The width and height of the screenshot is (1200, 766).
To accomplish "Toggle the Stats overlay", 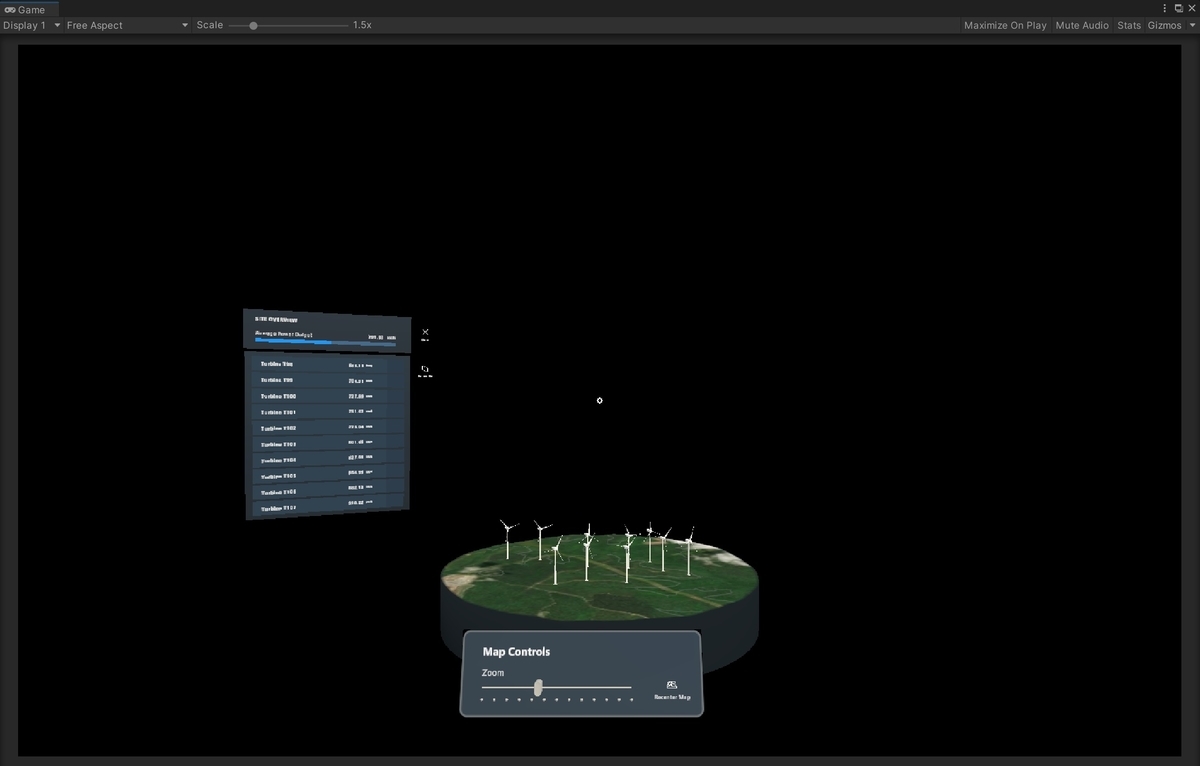I will coord(1129,25).
